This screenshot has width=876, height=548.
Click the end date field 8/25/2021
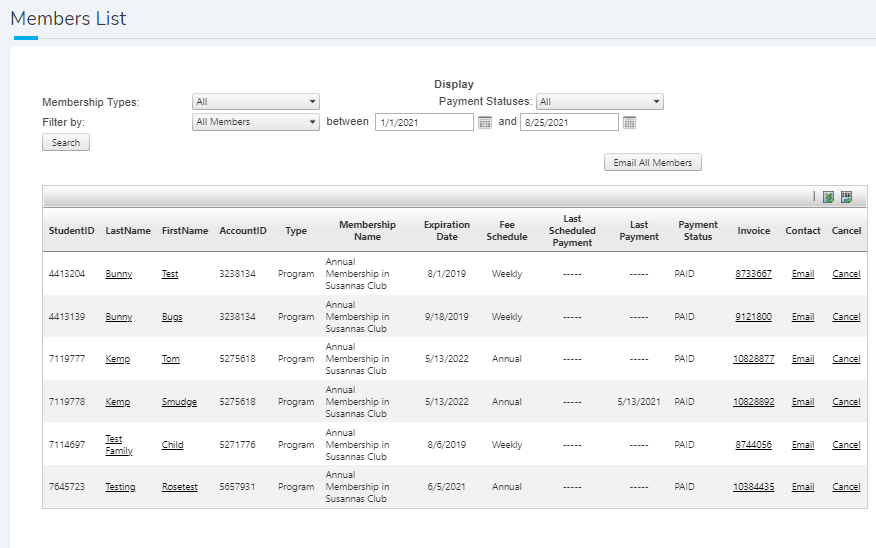[x=569, y=122]
